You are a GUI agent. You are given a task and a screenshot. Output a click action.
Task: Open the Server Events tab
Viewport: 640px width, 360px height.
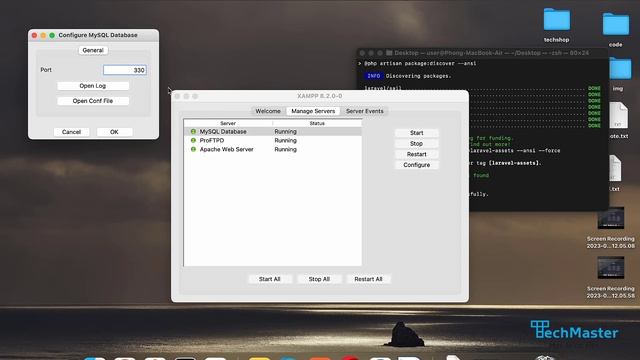364,111
